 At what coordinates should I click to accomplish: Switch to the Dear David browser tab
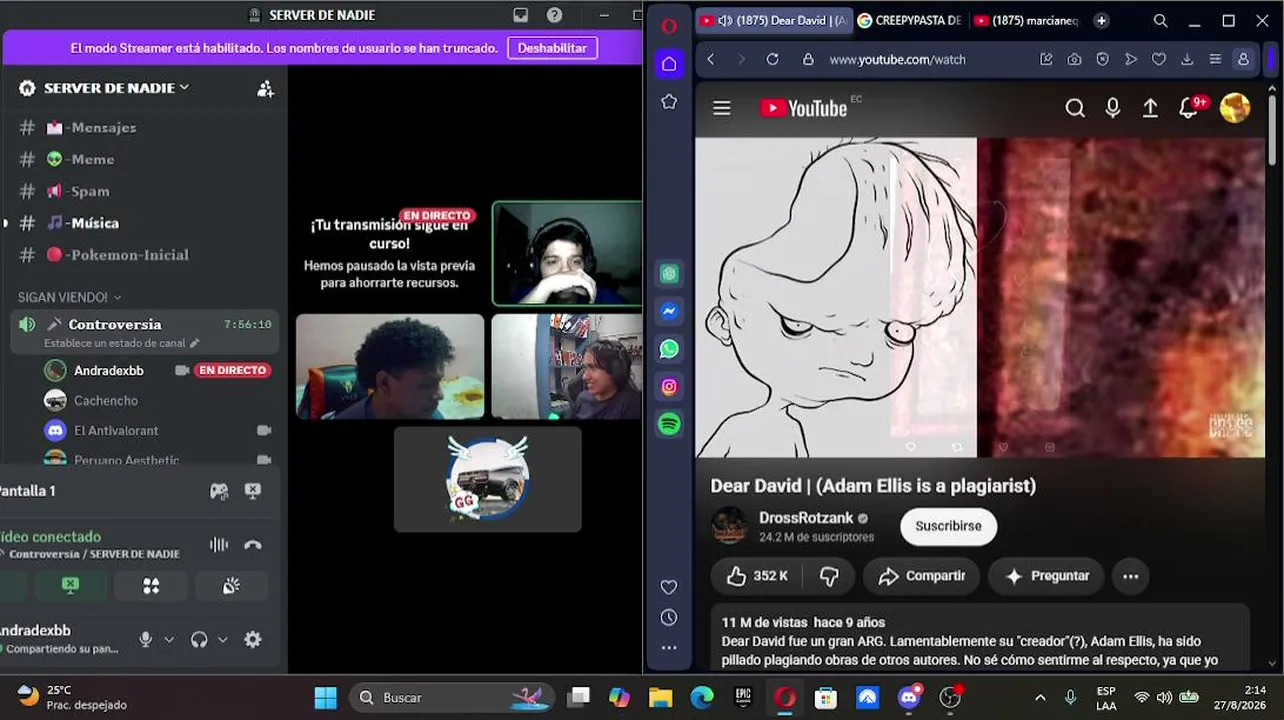pos(773,20)
